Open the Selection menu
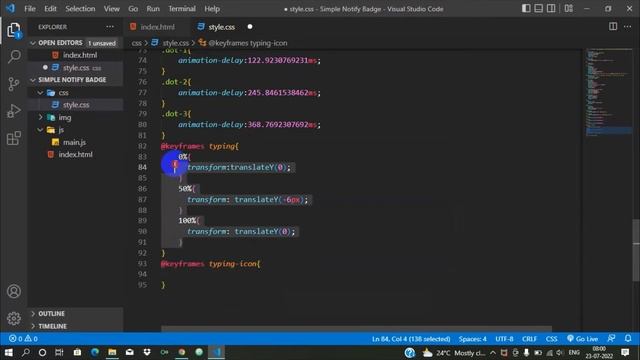 point(80,9)
